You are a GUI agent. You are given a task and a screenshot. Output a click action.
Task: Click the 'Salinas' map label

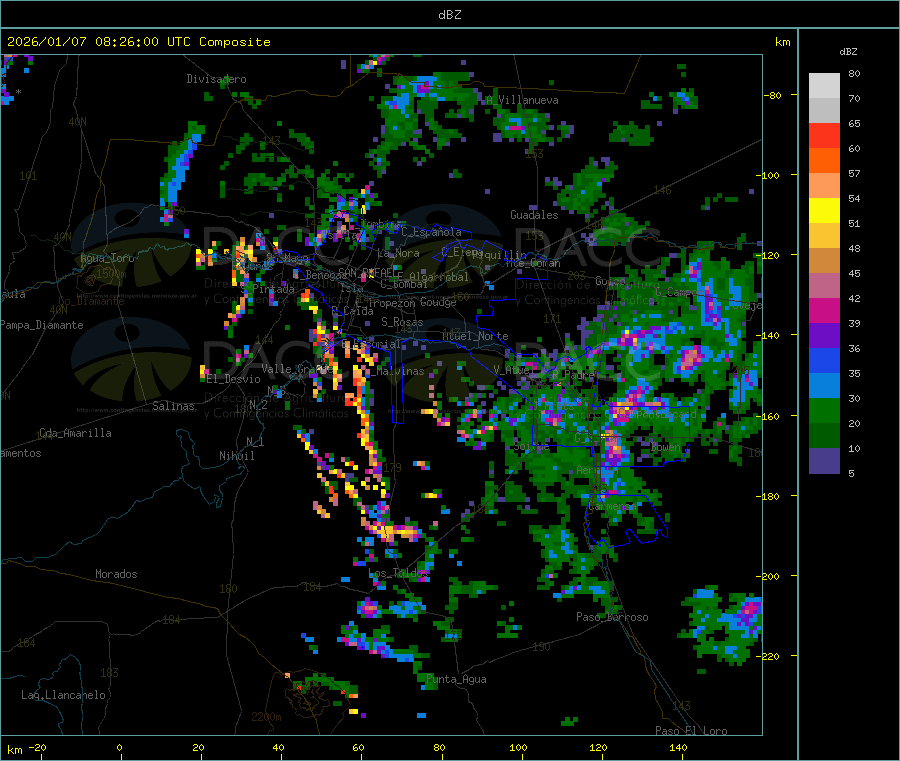(173, 406)
